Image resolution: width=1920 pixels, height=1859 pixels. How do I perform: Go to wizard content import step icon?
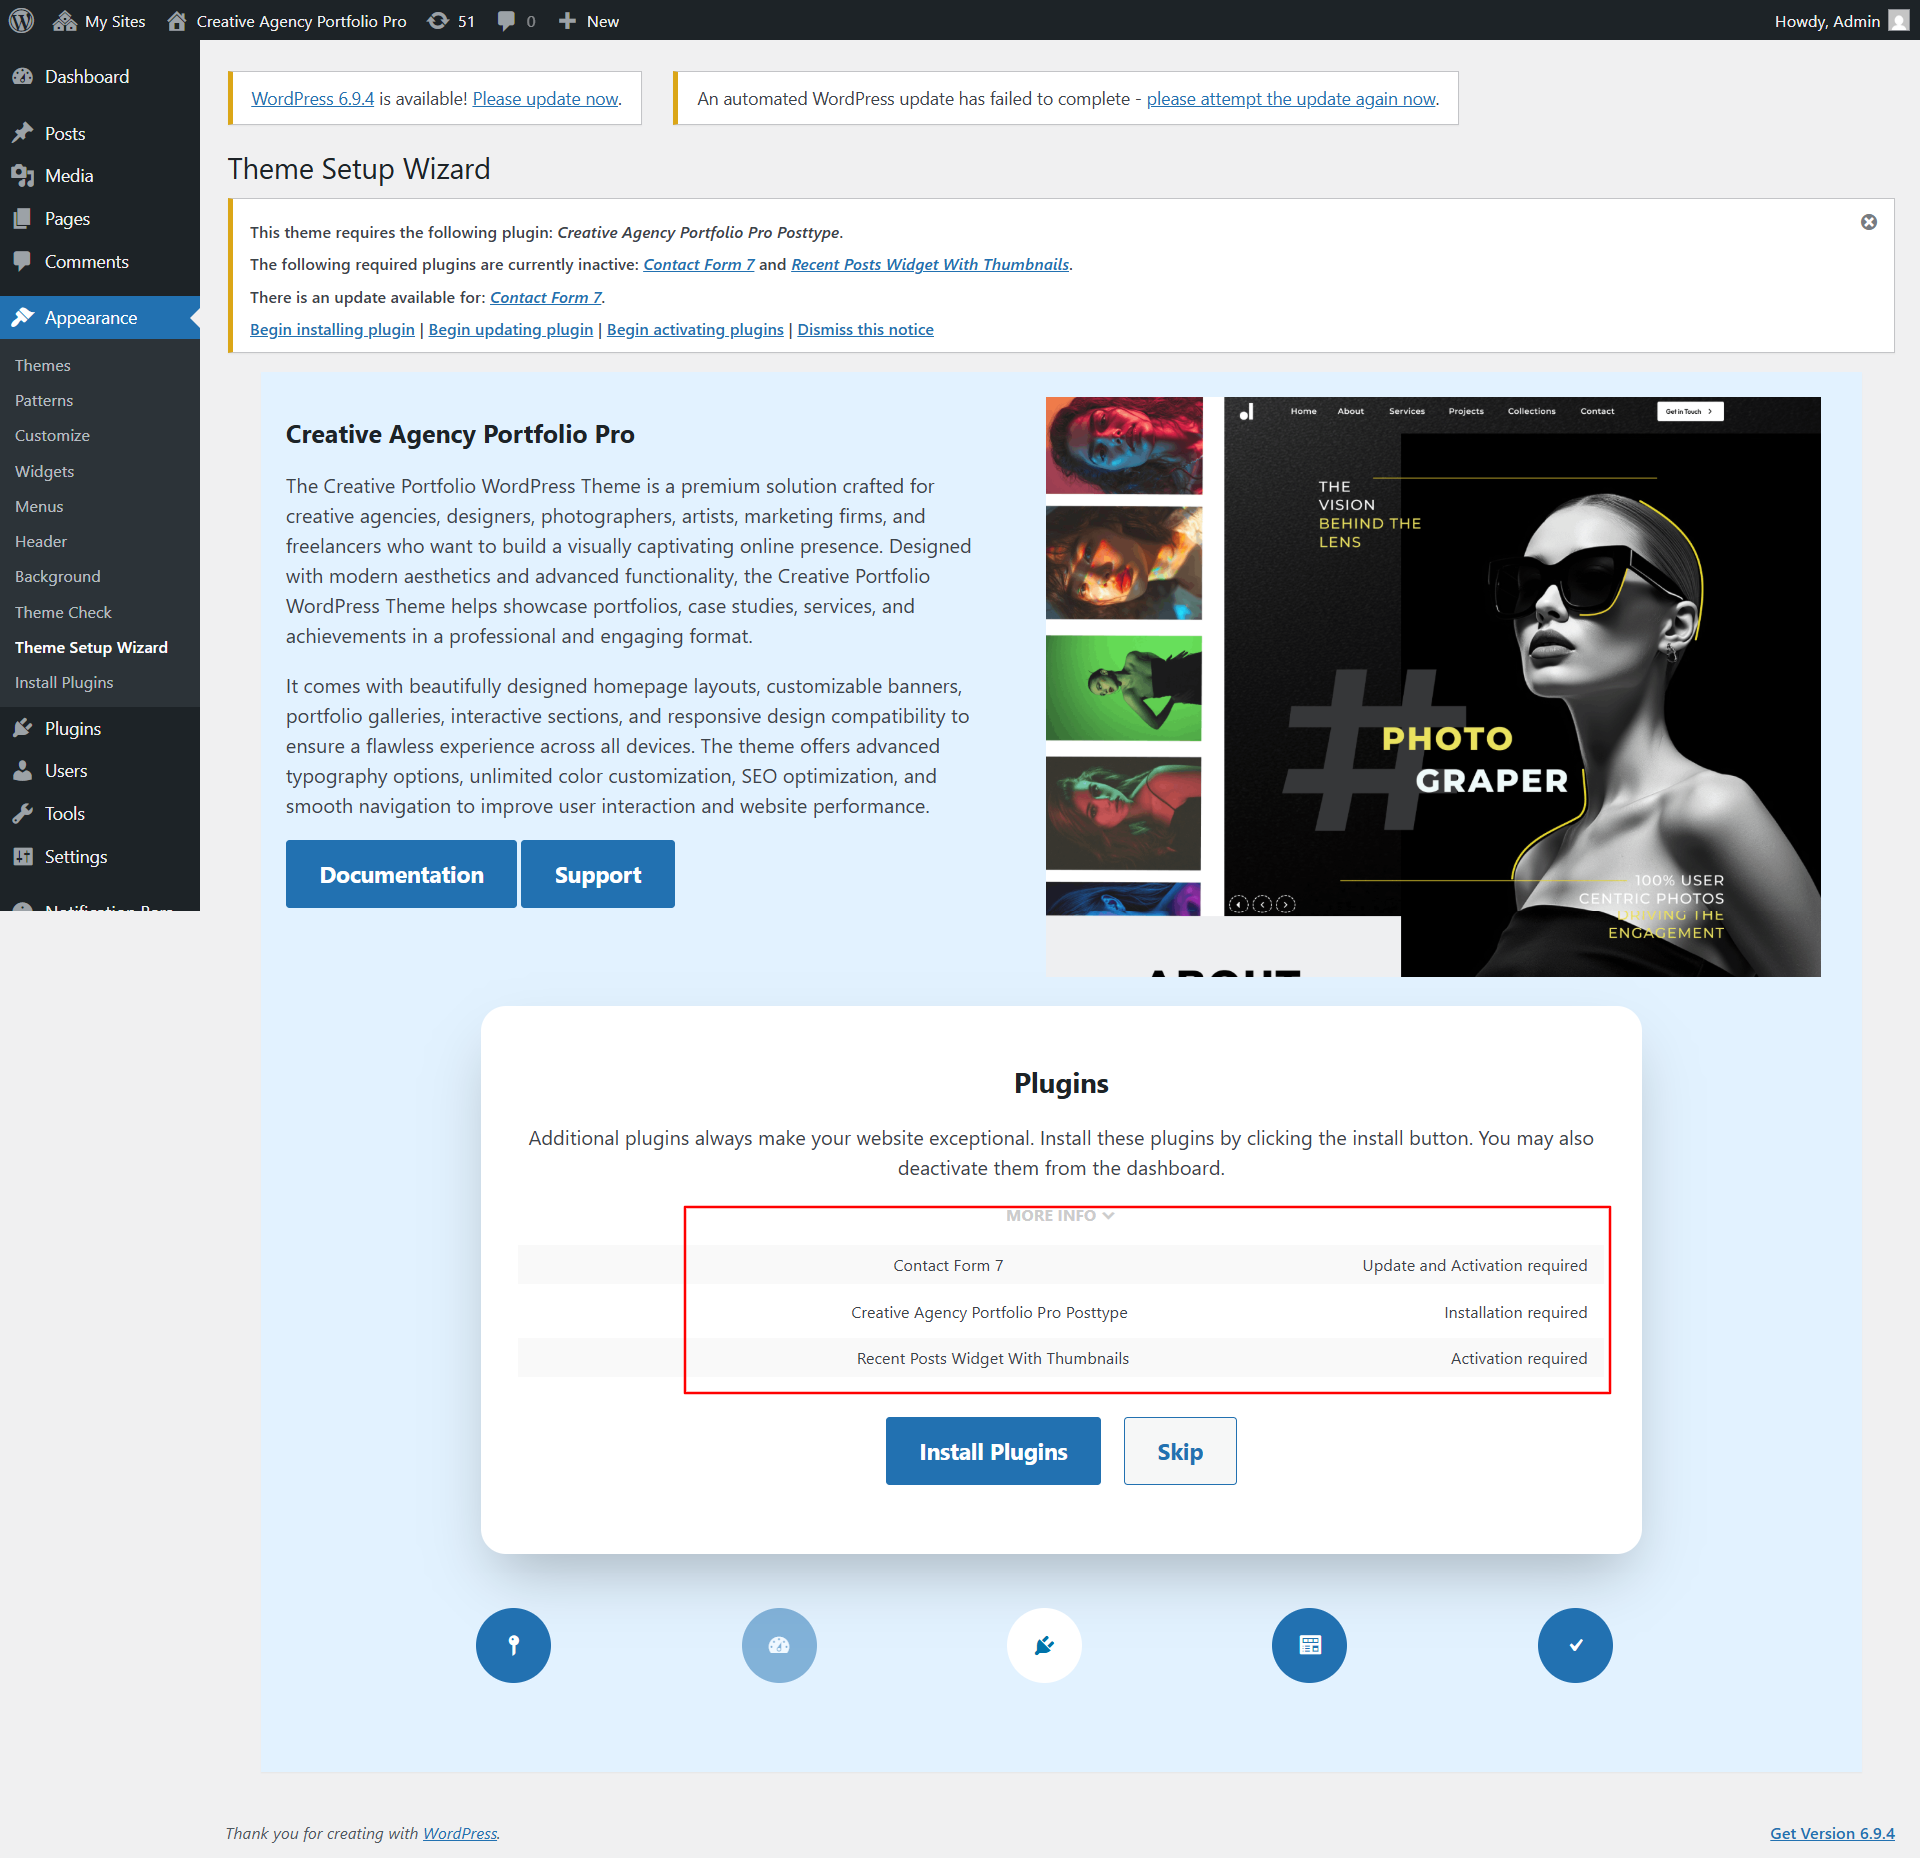point(1309,1646)
